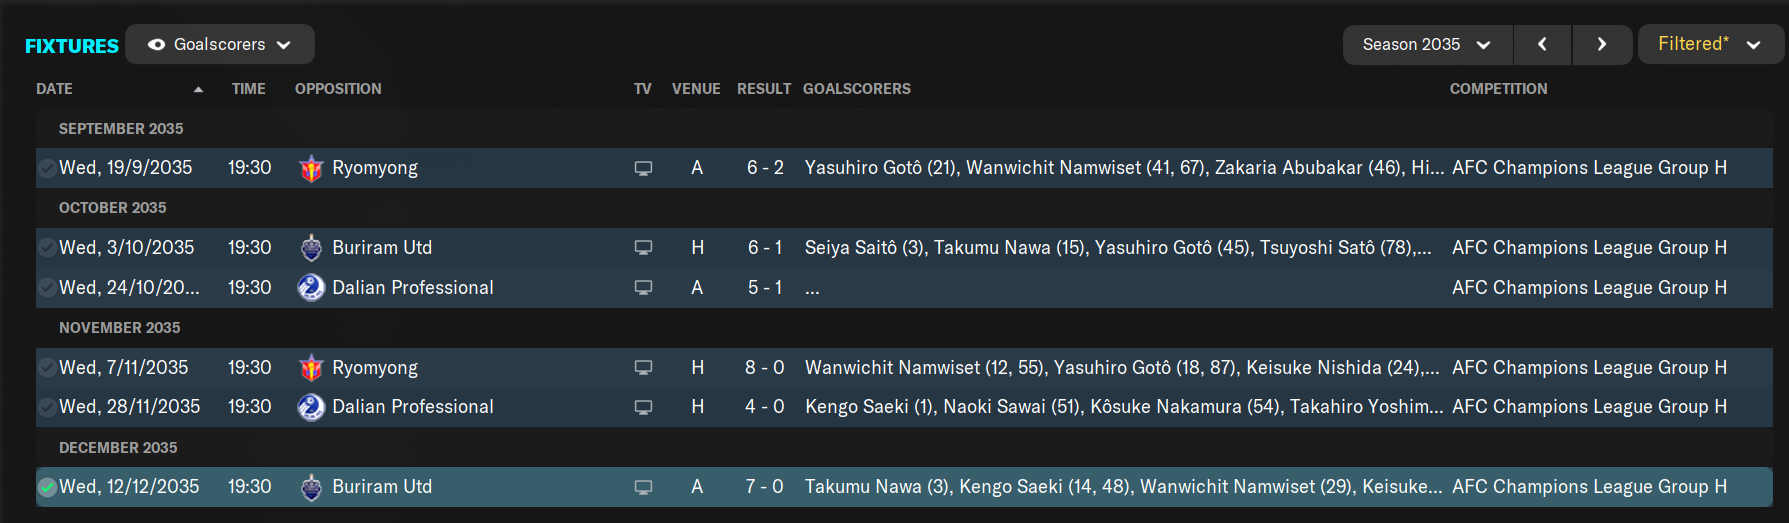Click the Ryomyong club badge on 19/9/2035
The image size is (1789, 523).
pyautogui.click(x=311, y=168)
